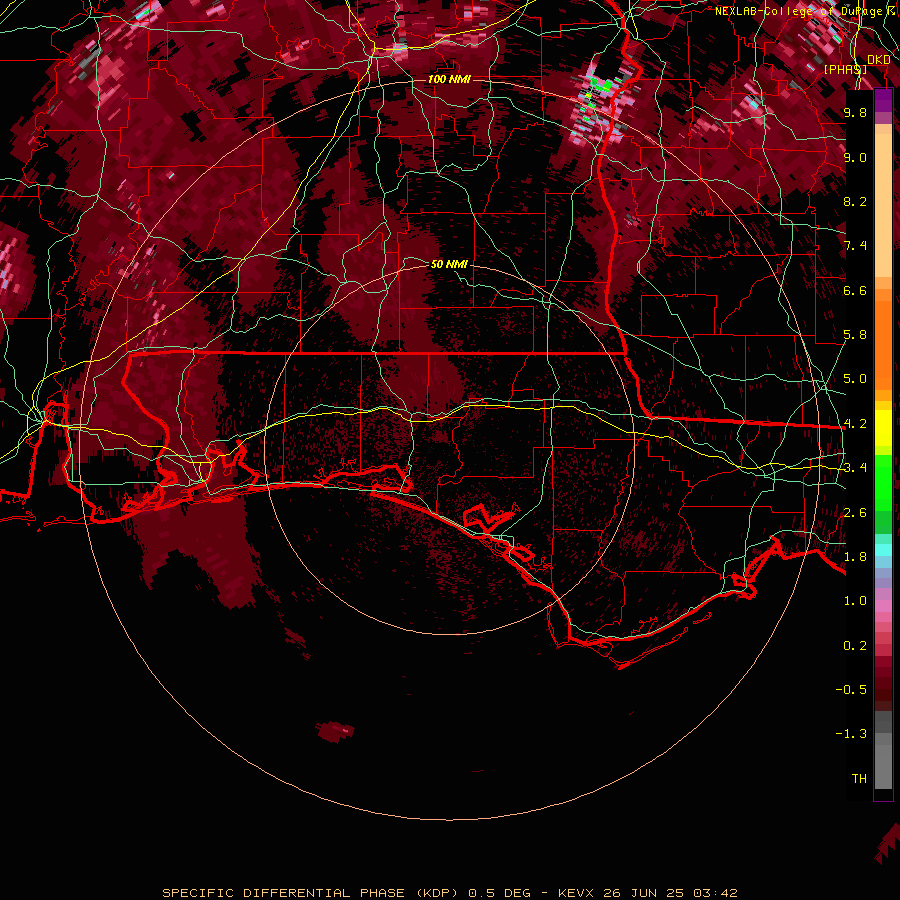Click the DKD label above the color scale
This screenshot has height=900, width=900.
878,60
